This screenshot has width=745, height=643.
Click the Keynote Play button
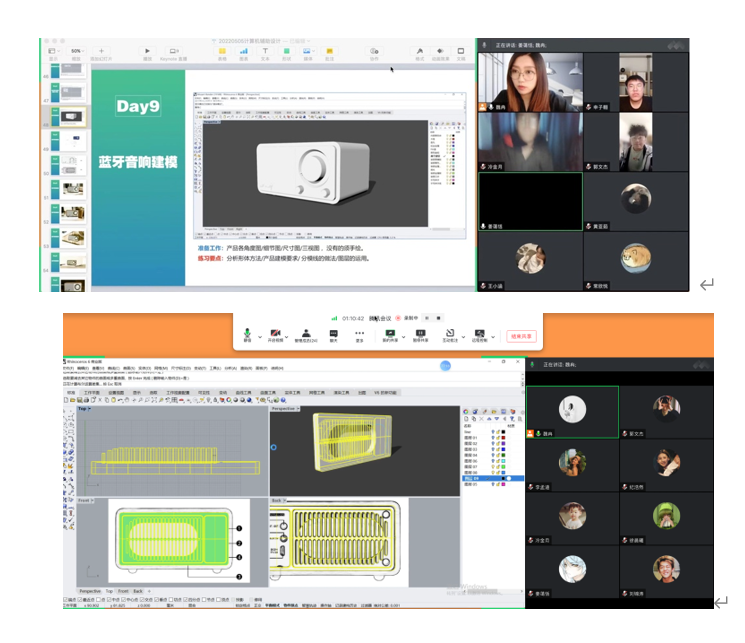point(148,51)
